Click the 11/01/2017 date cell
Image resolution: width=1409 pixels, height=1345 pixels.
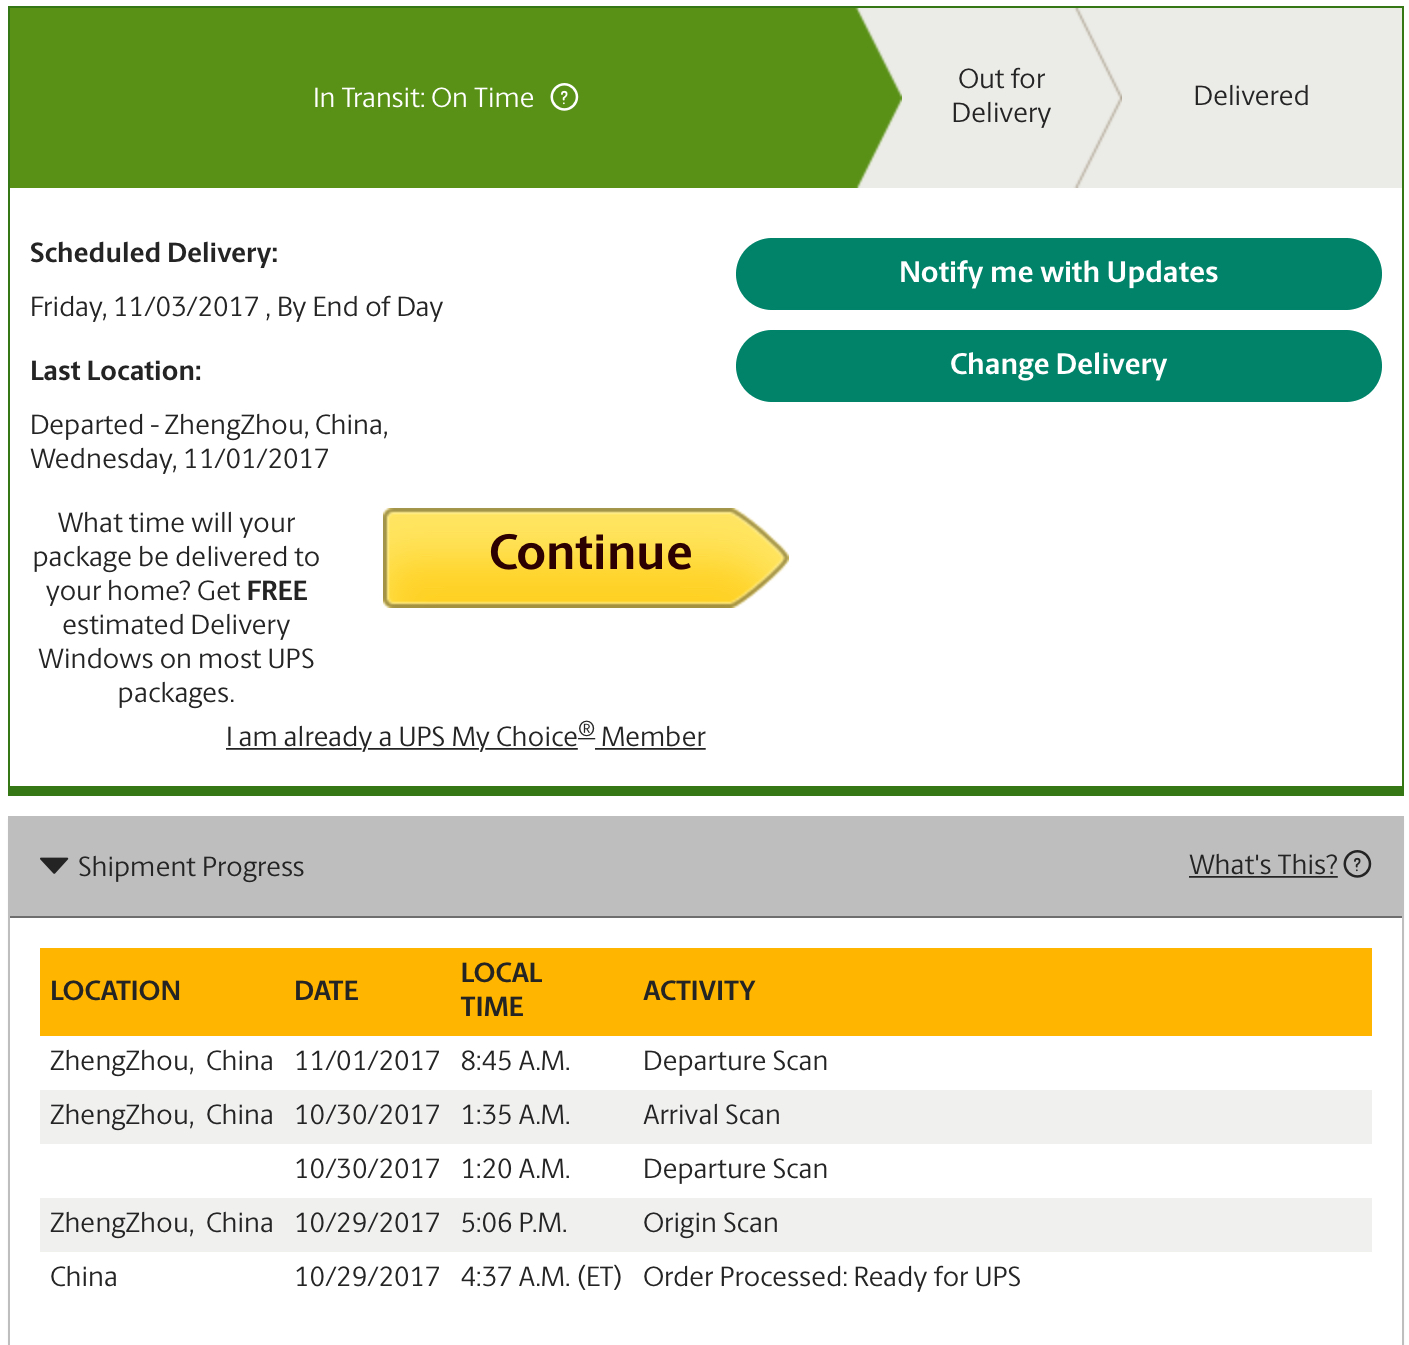[x=367, y=1061]
